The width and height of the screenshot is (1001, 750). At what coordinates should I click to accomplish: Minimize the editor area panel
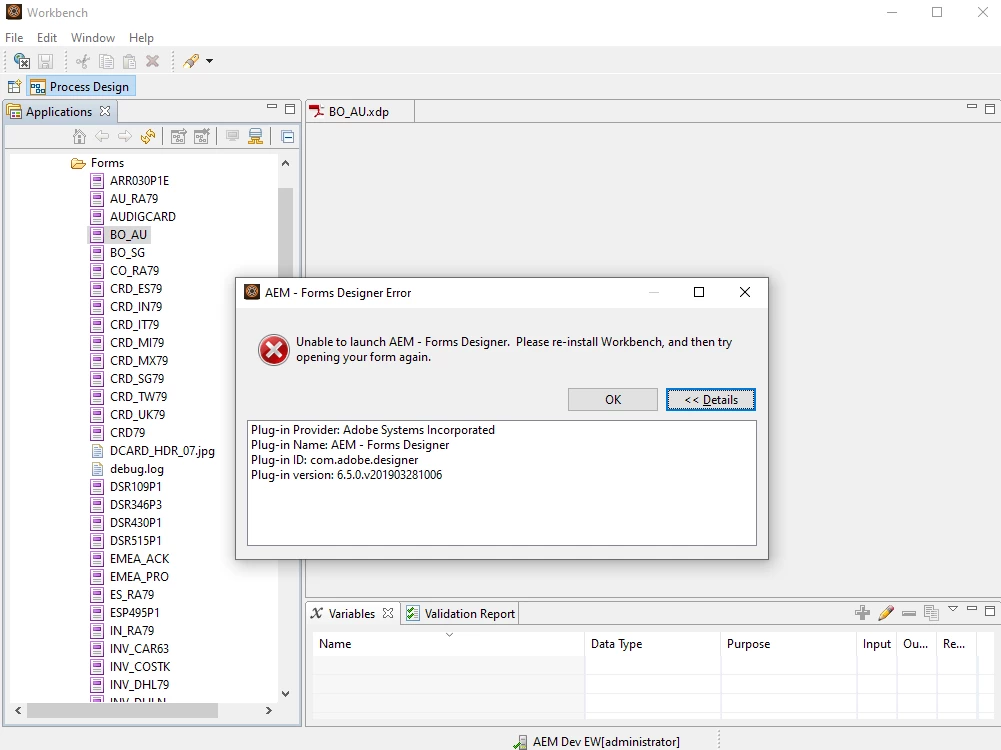coord(972,107)
